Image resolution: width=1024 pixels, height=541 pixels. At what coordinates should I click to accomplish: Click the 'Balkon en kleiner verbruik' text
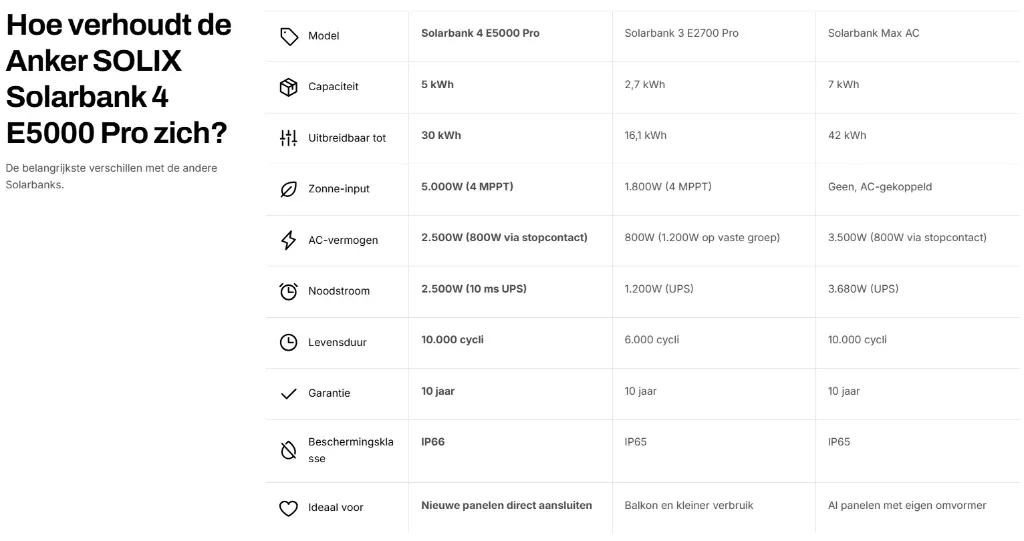point(688,506)
